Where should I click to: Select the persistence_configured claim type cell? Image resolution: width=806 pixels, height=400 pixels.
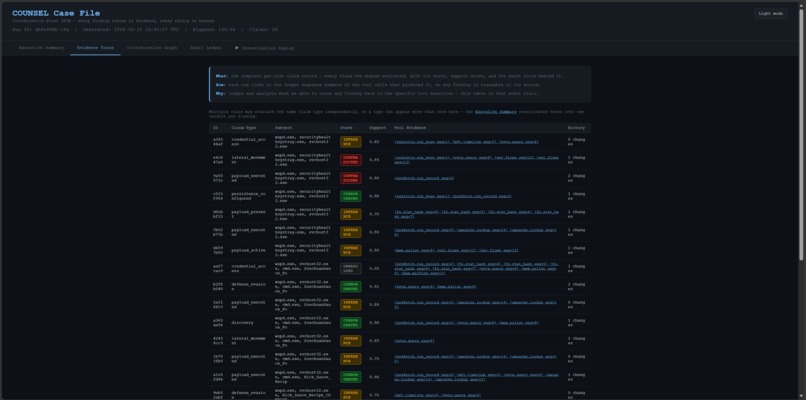247,196
